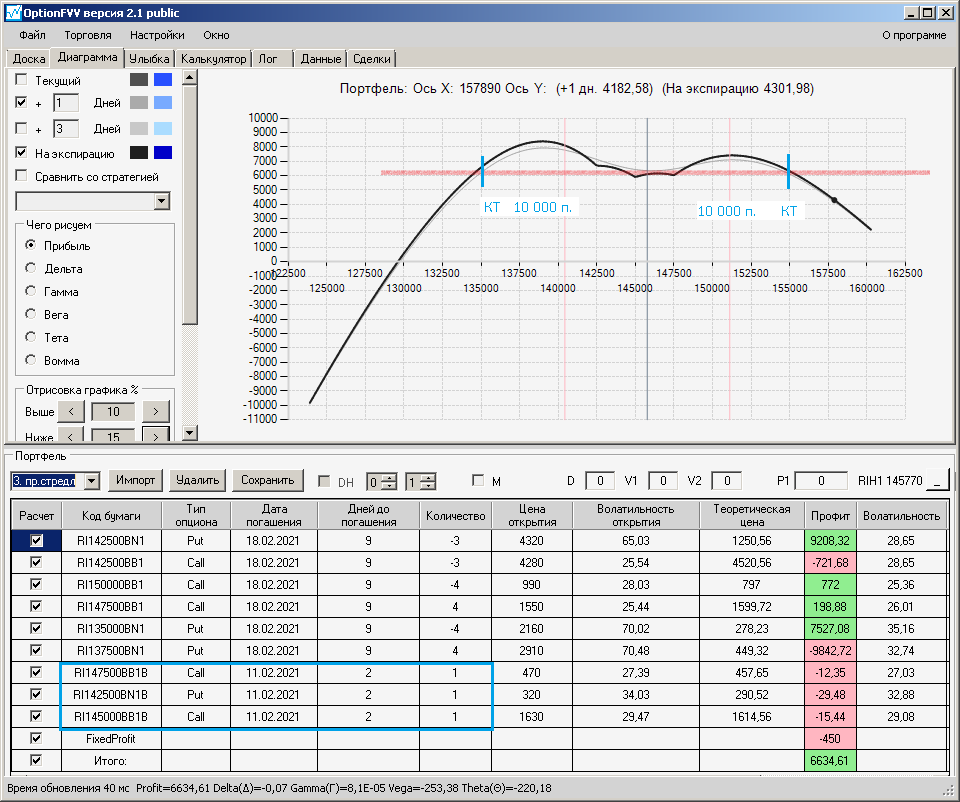
Task: Open the Торговля menu
Action: click(x=88, y=35)
